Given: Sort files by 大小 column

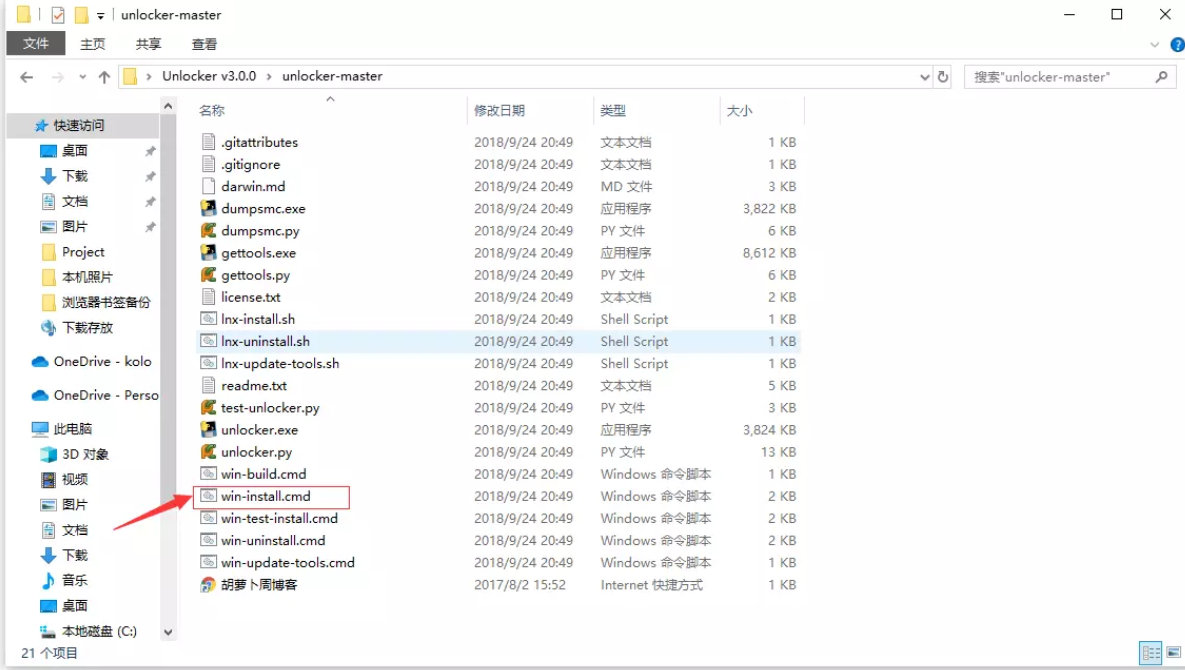Looking at the screenshot, I should tap(739, 110).
